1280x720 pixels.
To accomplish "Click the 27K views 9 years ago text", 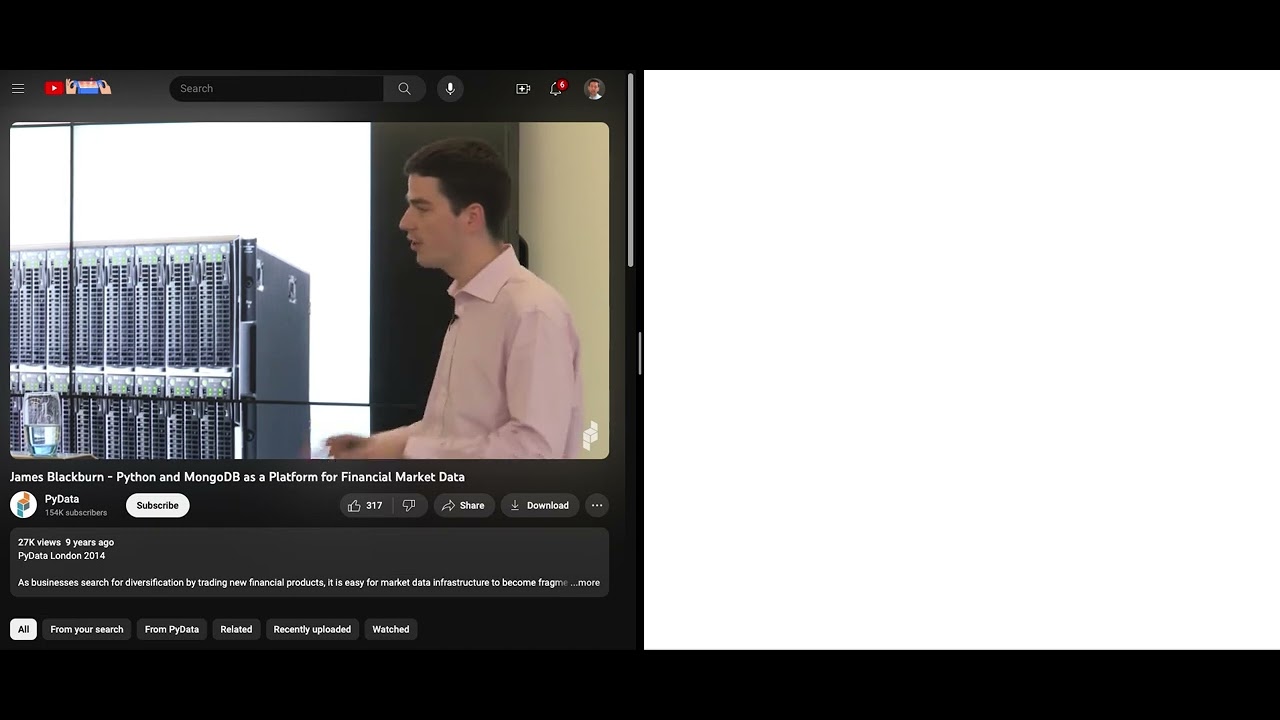I will coord(66,542).
